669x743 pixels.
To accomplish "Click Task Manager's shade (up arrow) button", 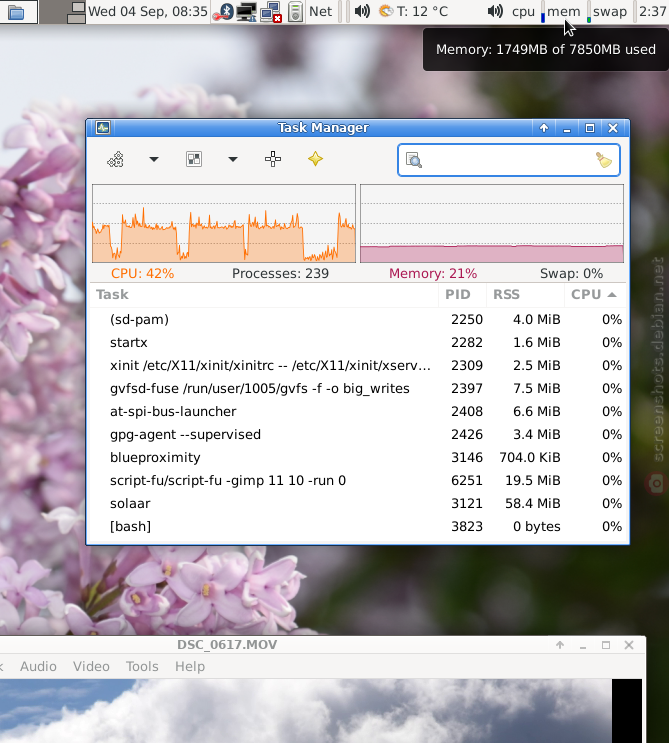I will click(544, 128).
